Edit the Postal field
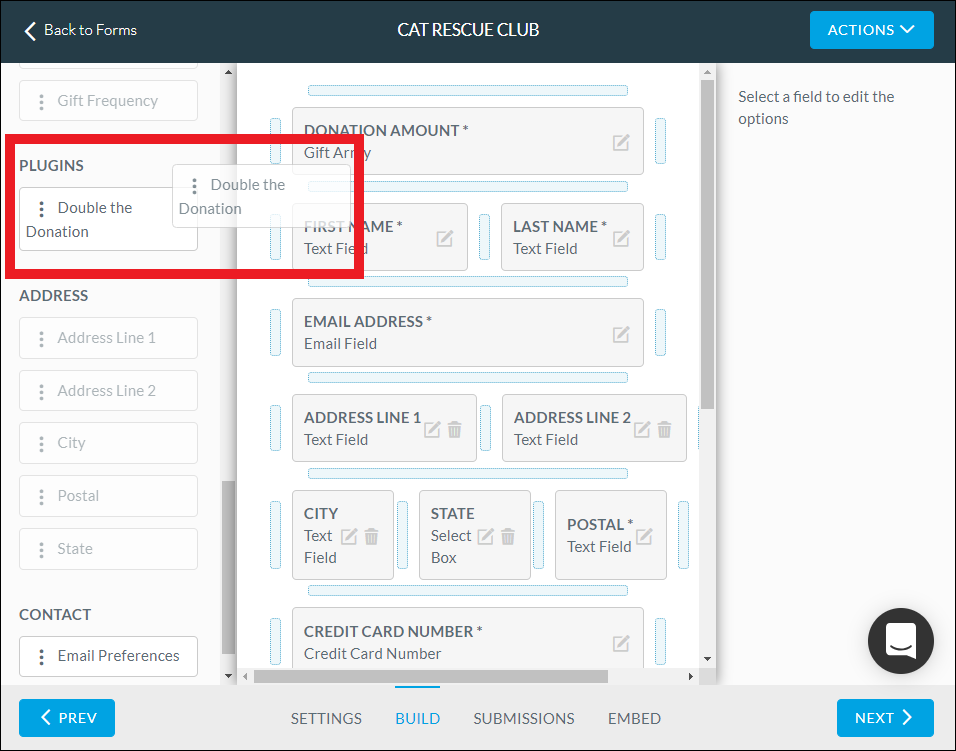Image resolution: width=956 pixels, height=751 pixels. 644,536
